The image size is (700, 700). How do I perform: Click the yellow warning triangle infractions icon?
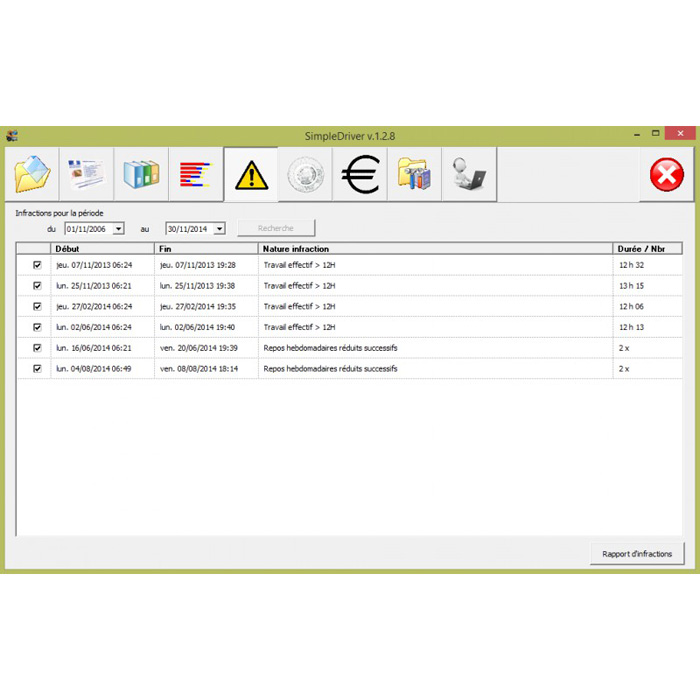(x=250, y=174)
